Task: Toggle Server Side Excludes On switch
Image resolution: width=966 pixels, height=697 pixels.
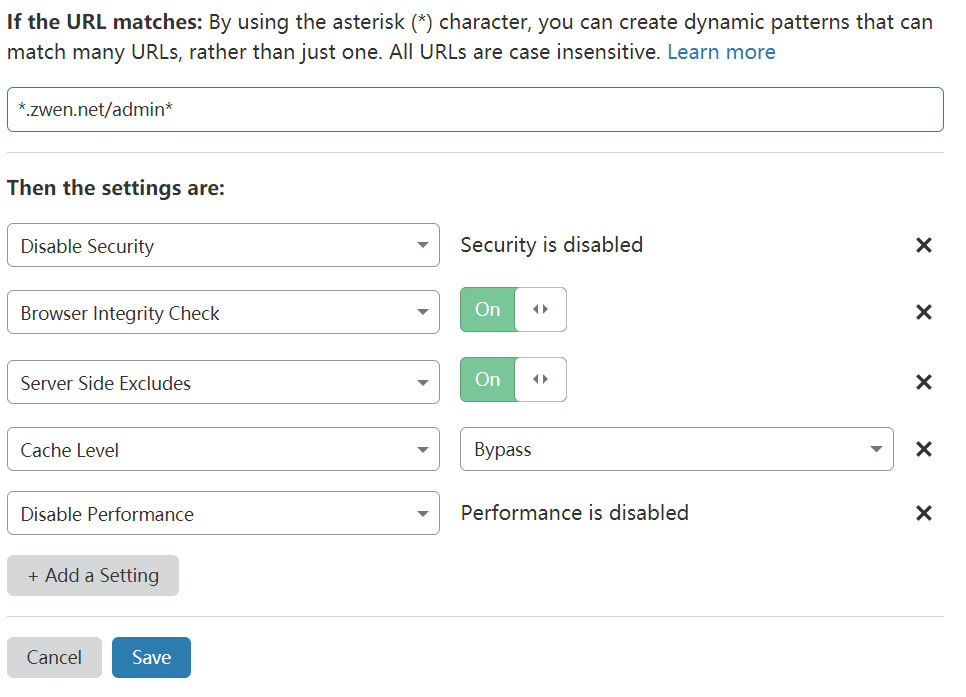Action: 488,380
